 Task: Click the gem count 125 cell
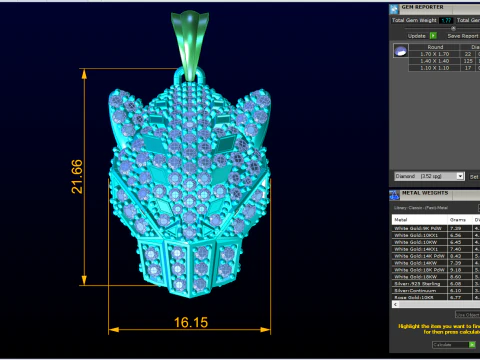click(x=468, y=61)
